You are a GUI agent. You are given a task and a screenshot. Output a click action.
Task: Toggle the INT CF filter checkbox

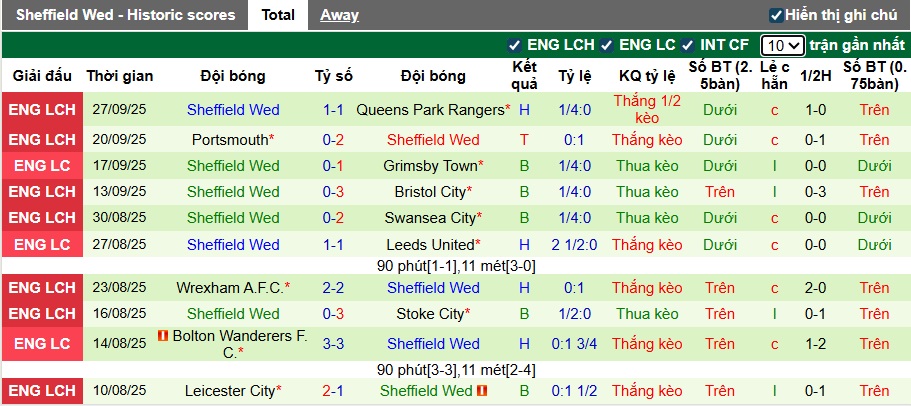coord(687,45)
